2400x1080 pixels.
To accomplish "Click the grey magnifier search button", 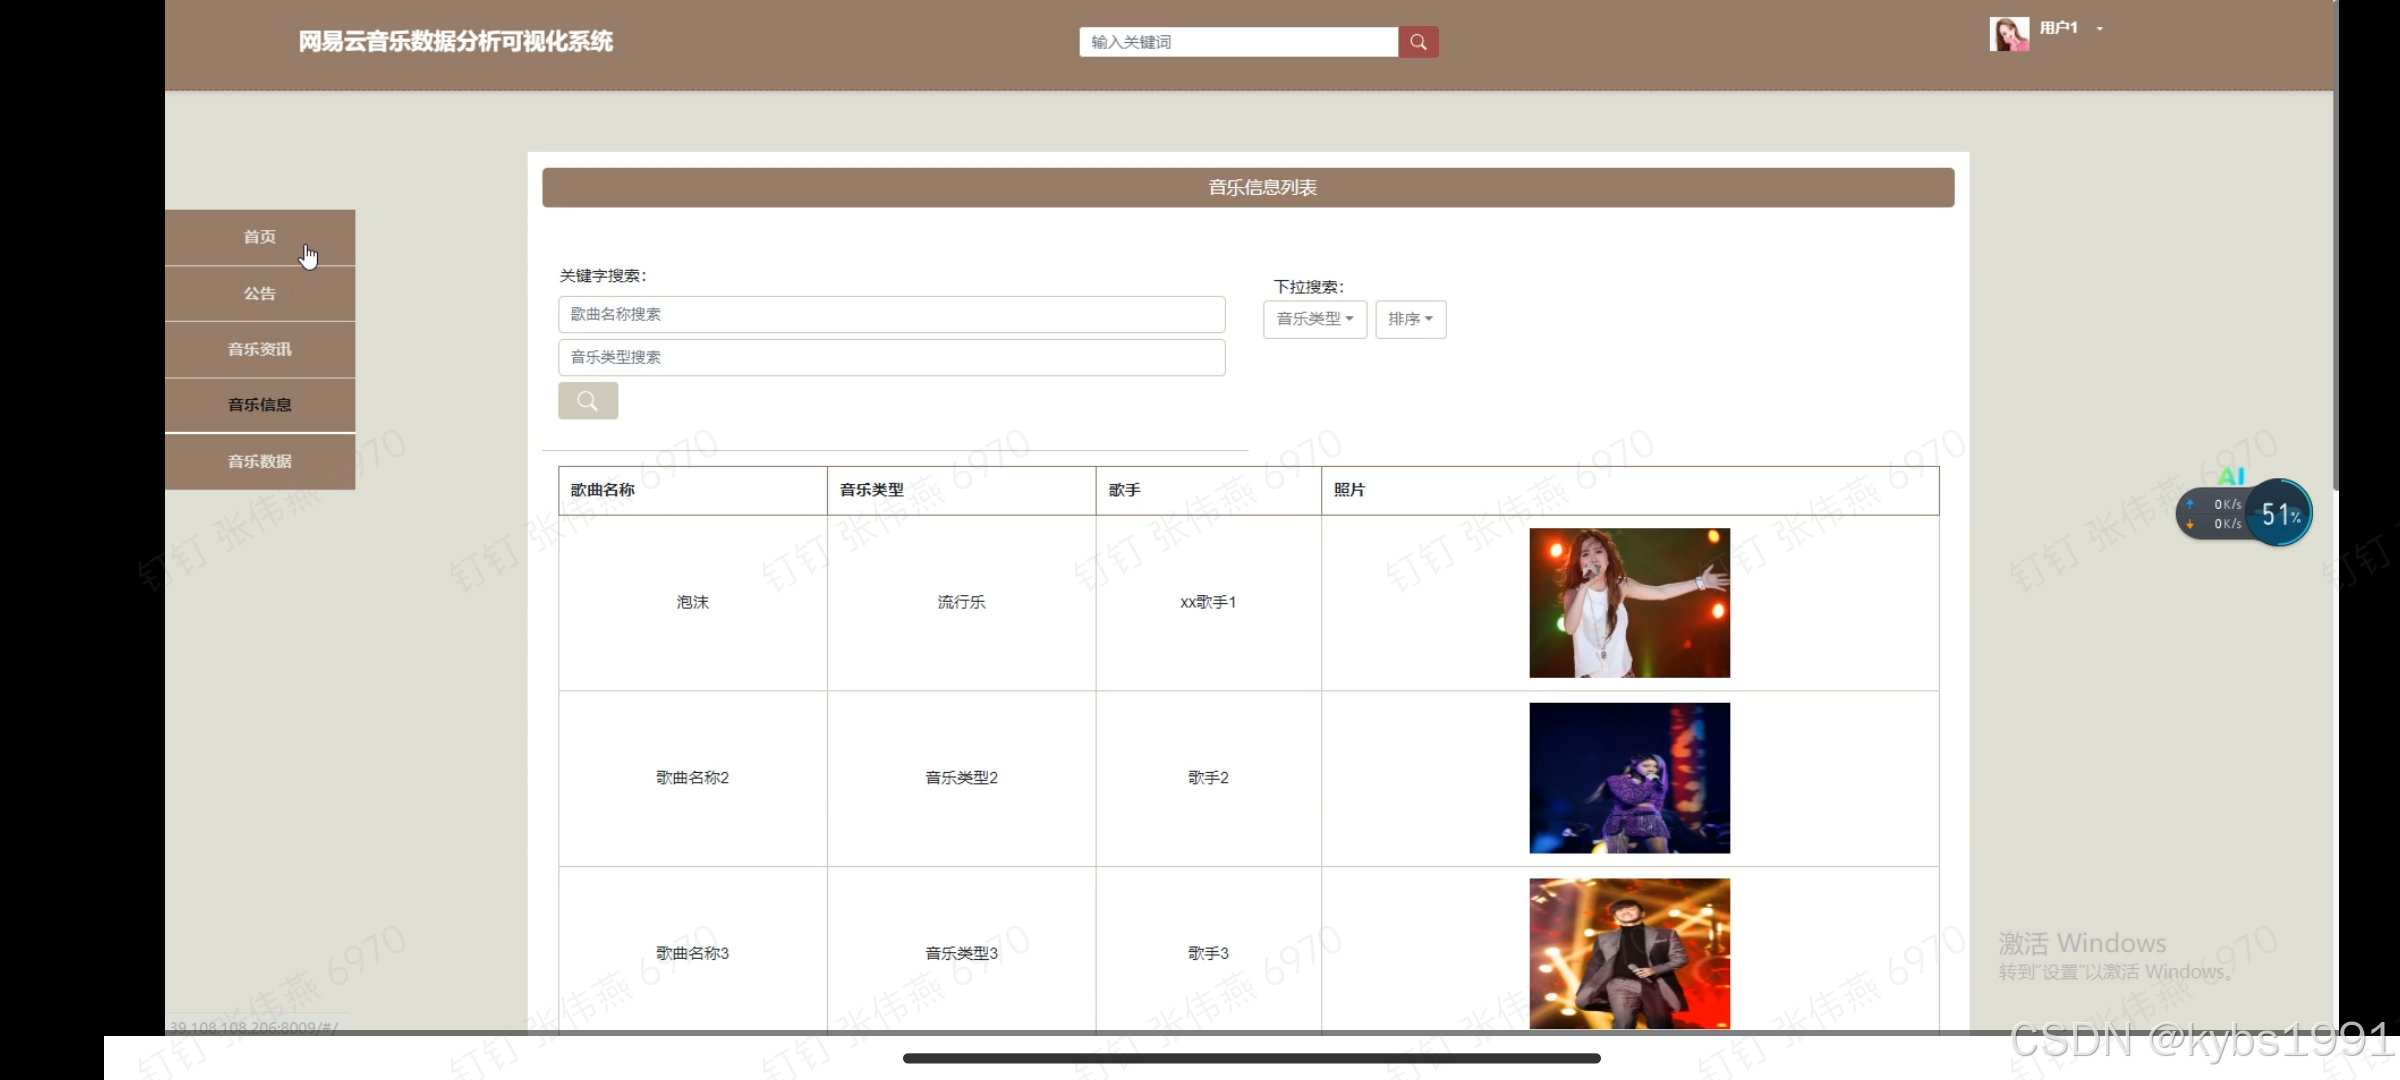I will (x=588, y=401).
